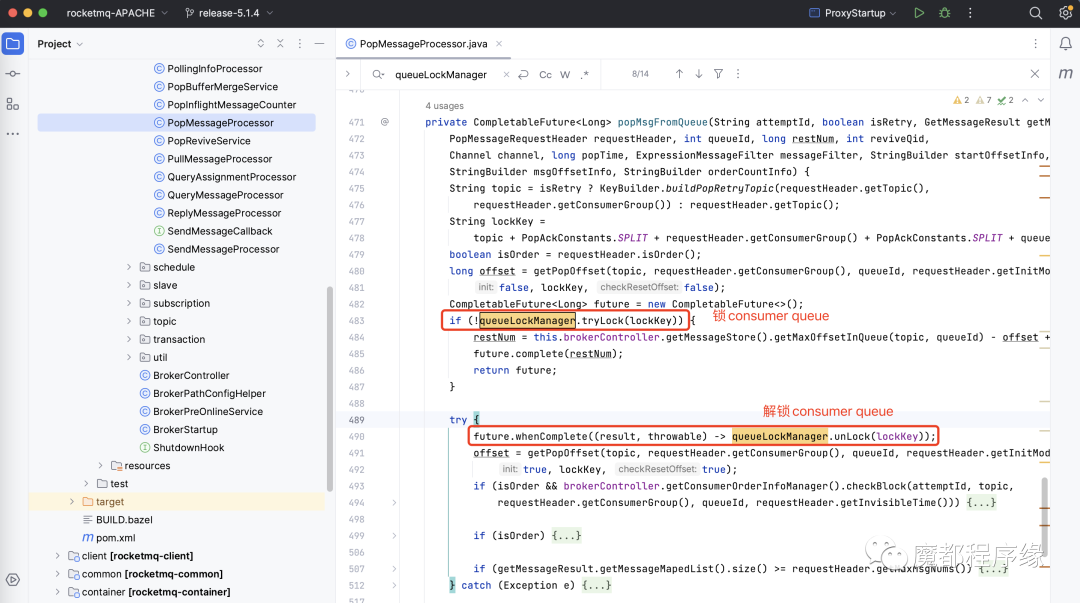Open search history dropdown
The width and height of the screenshot is (1080, 603).
pyautogui.click(x=377, y=74)
